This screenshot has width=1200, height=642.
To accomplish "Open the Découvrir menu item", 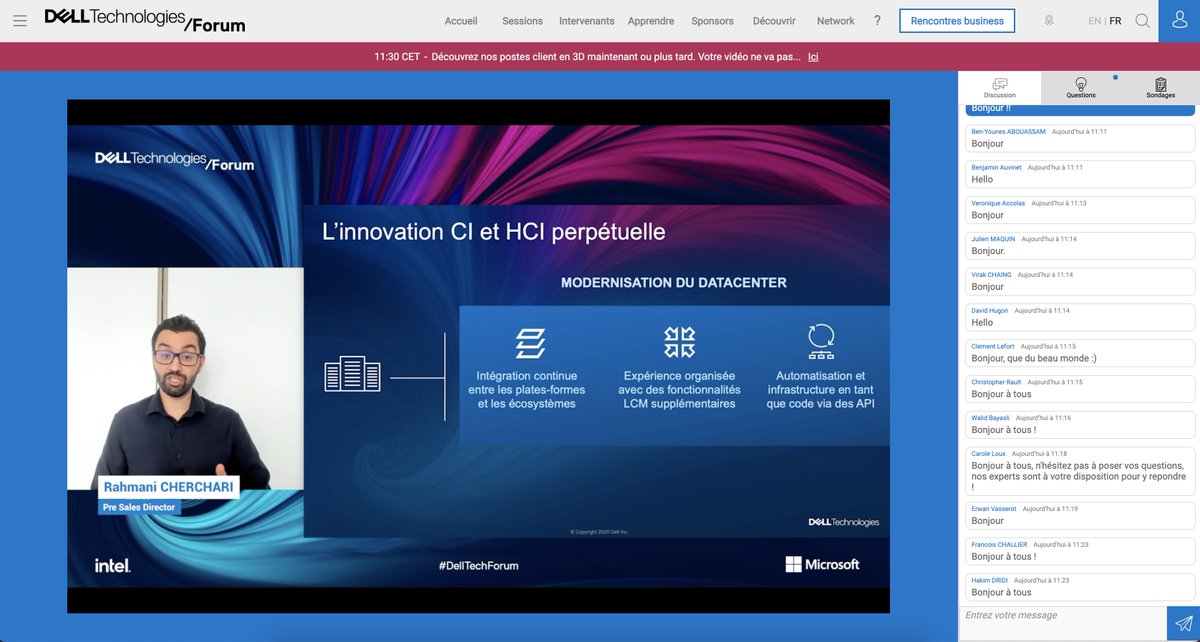I will pos(774,20).
